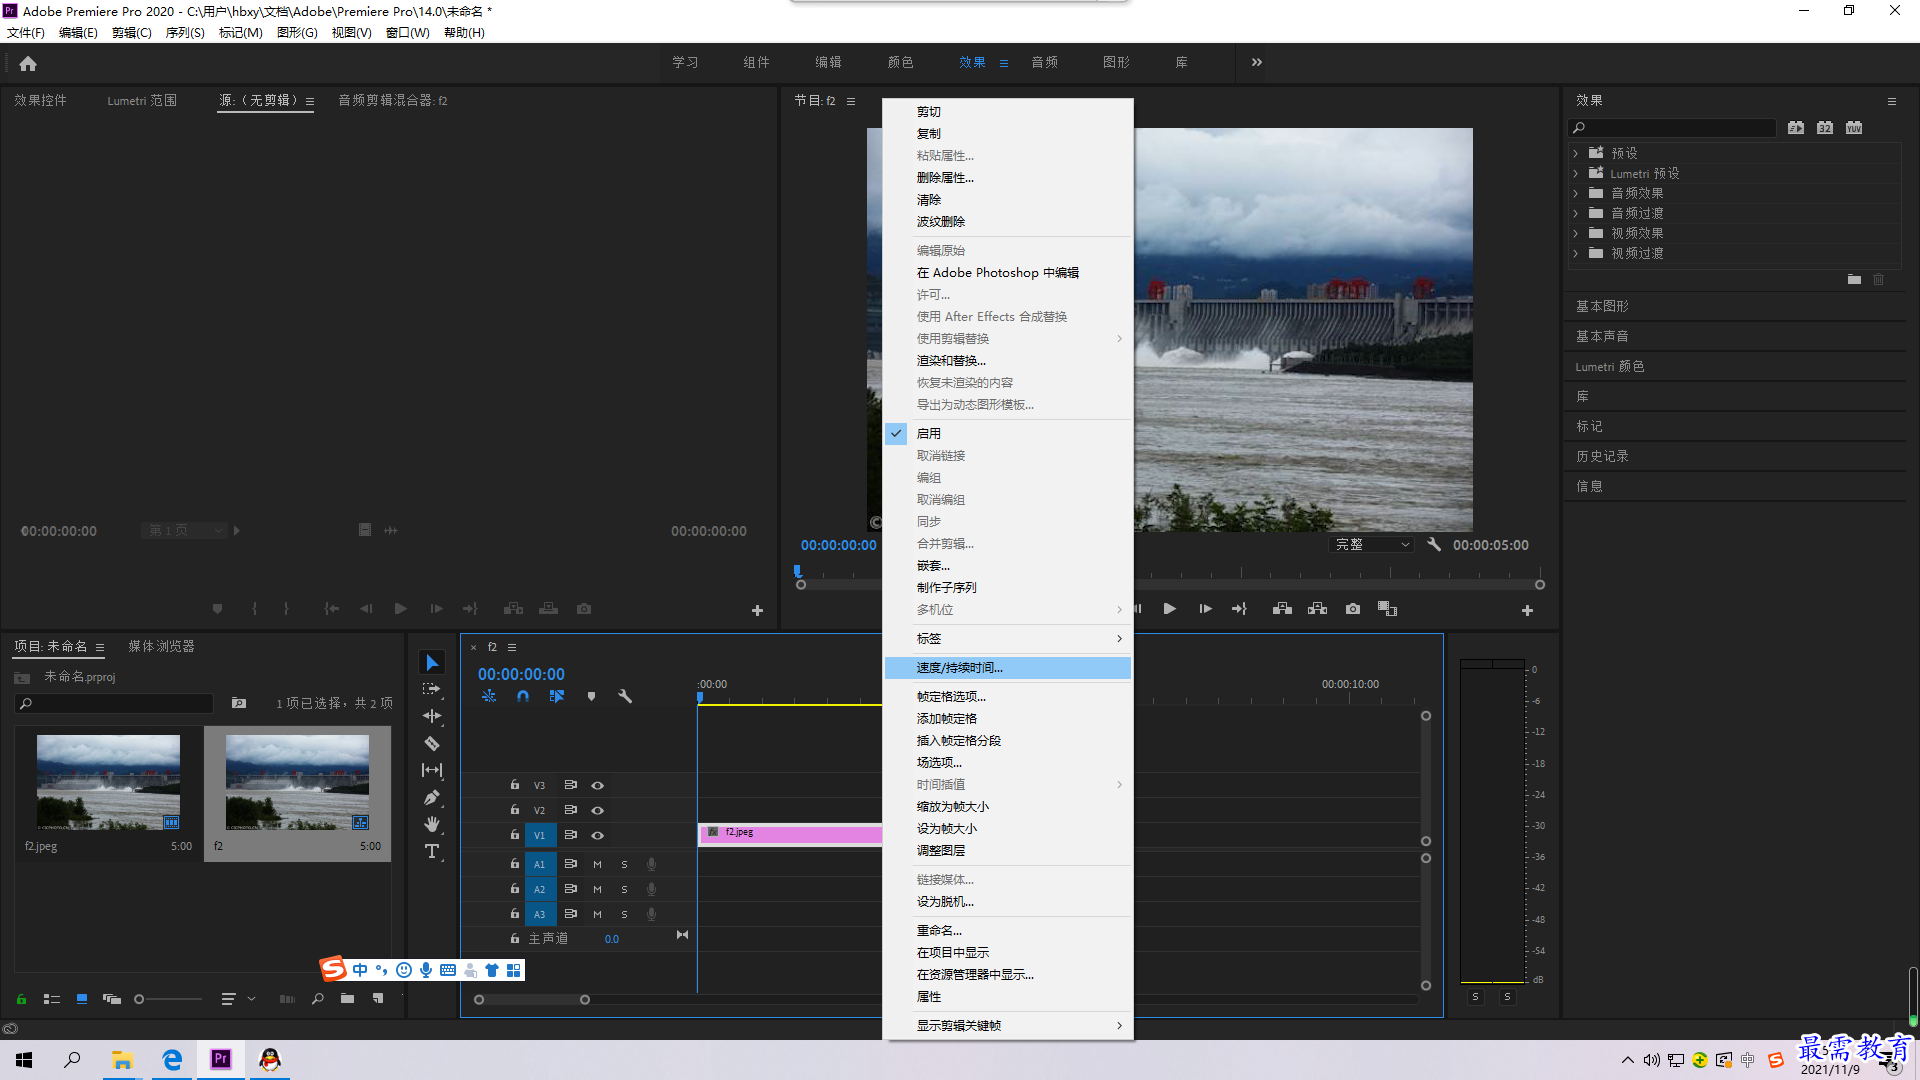Open workspace overflow chevron menu
This screenshot has height=1080, width=1920.
tap(1257, 62)
